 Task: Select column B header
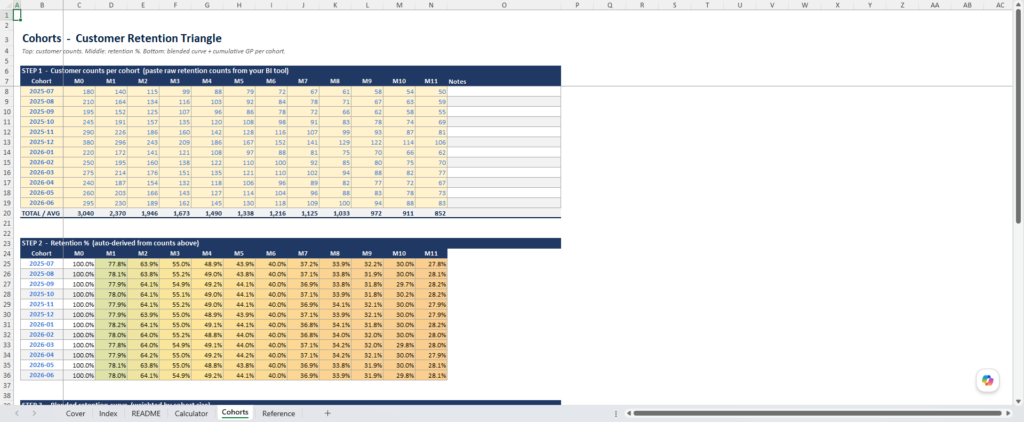(x=42, y=5)
